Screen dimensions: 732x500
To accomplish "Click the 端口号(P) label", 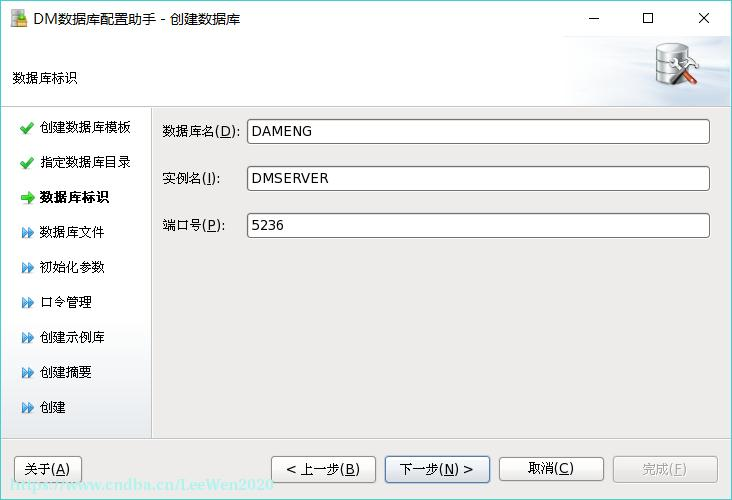I will point(194,225).
